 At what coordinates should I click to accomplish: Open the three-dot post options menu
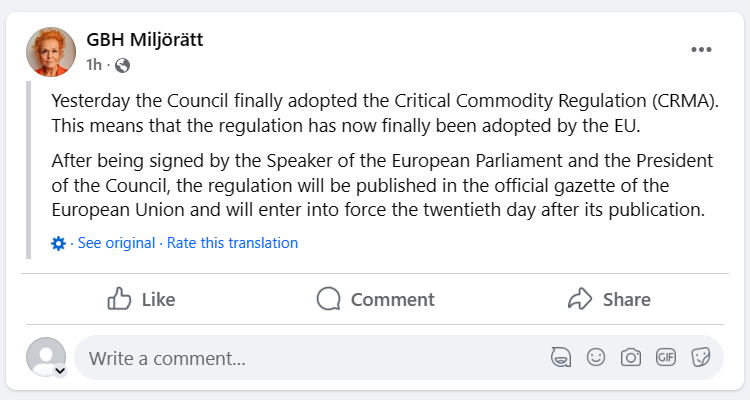click(701, 49)
